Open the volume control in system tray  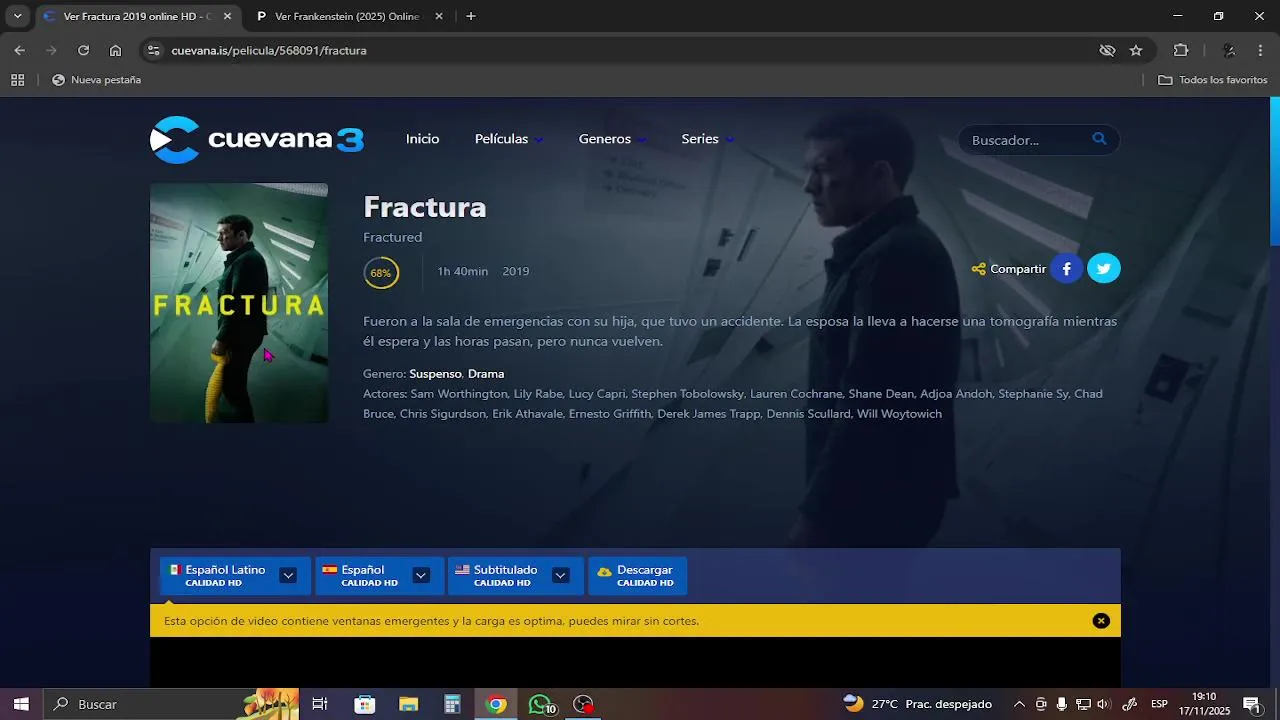tap(1104, 704)
